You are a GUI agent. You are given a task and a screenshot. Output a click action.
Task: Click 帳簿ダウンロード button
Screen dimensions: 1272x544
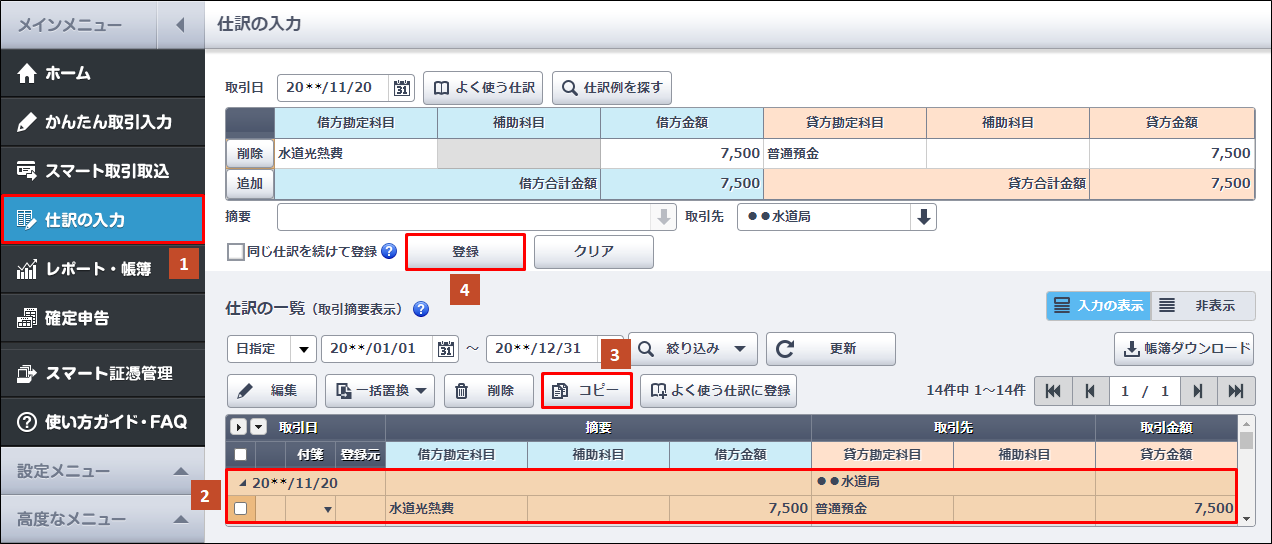tap(1184, 349)
